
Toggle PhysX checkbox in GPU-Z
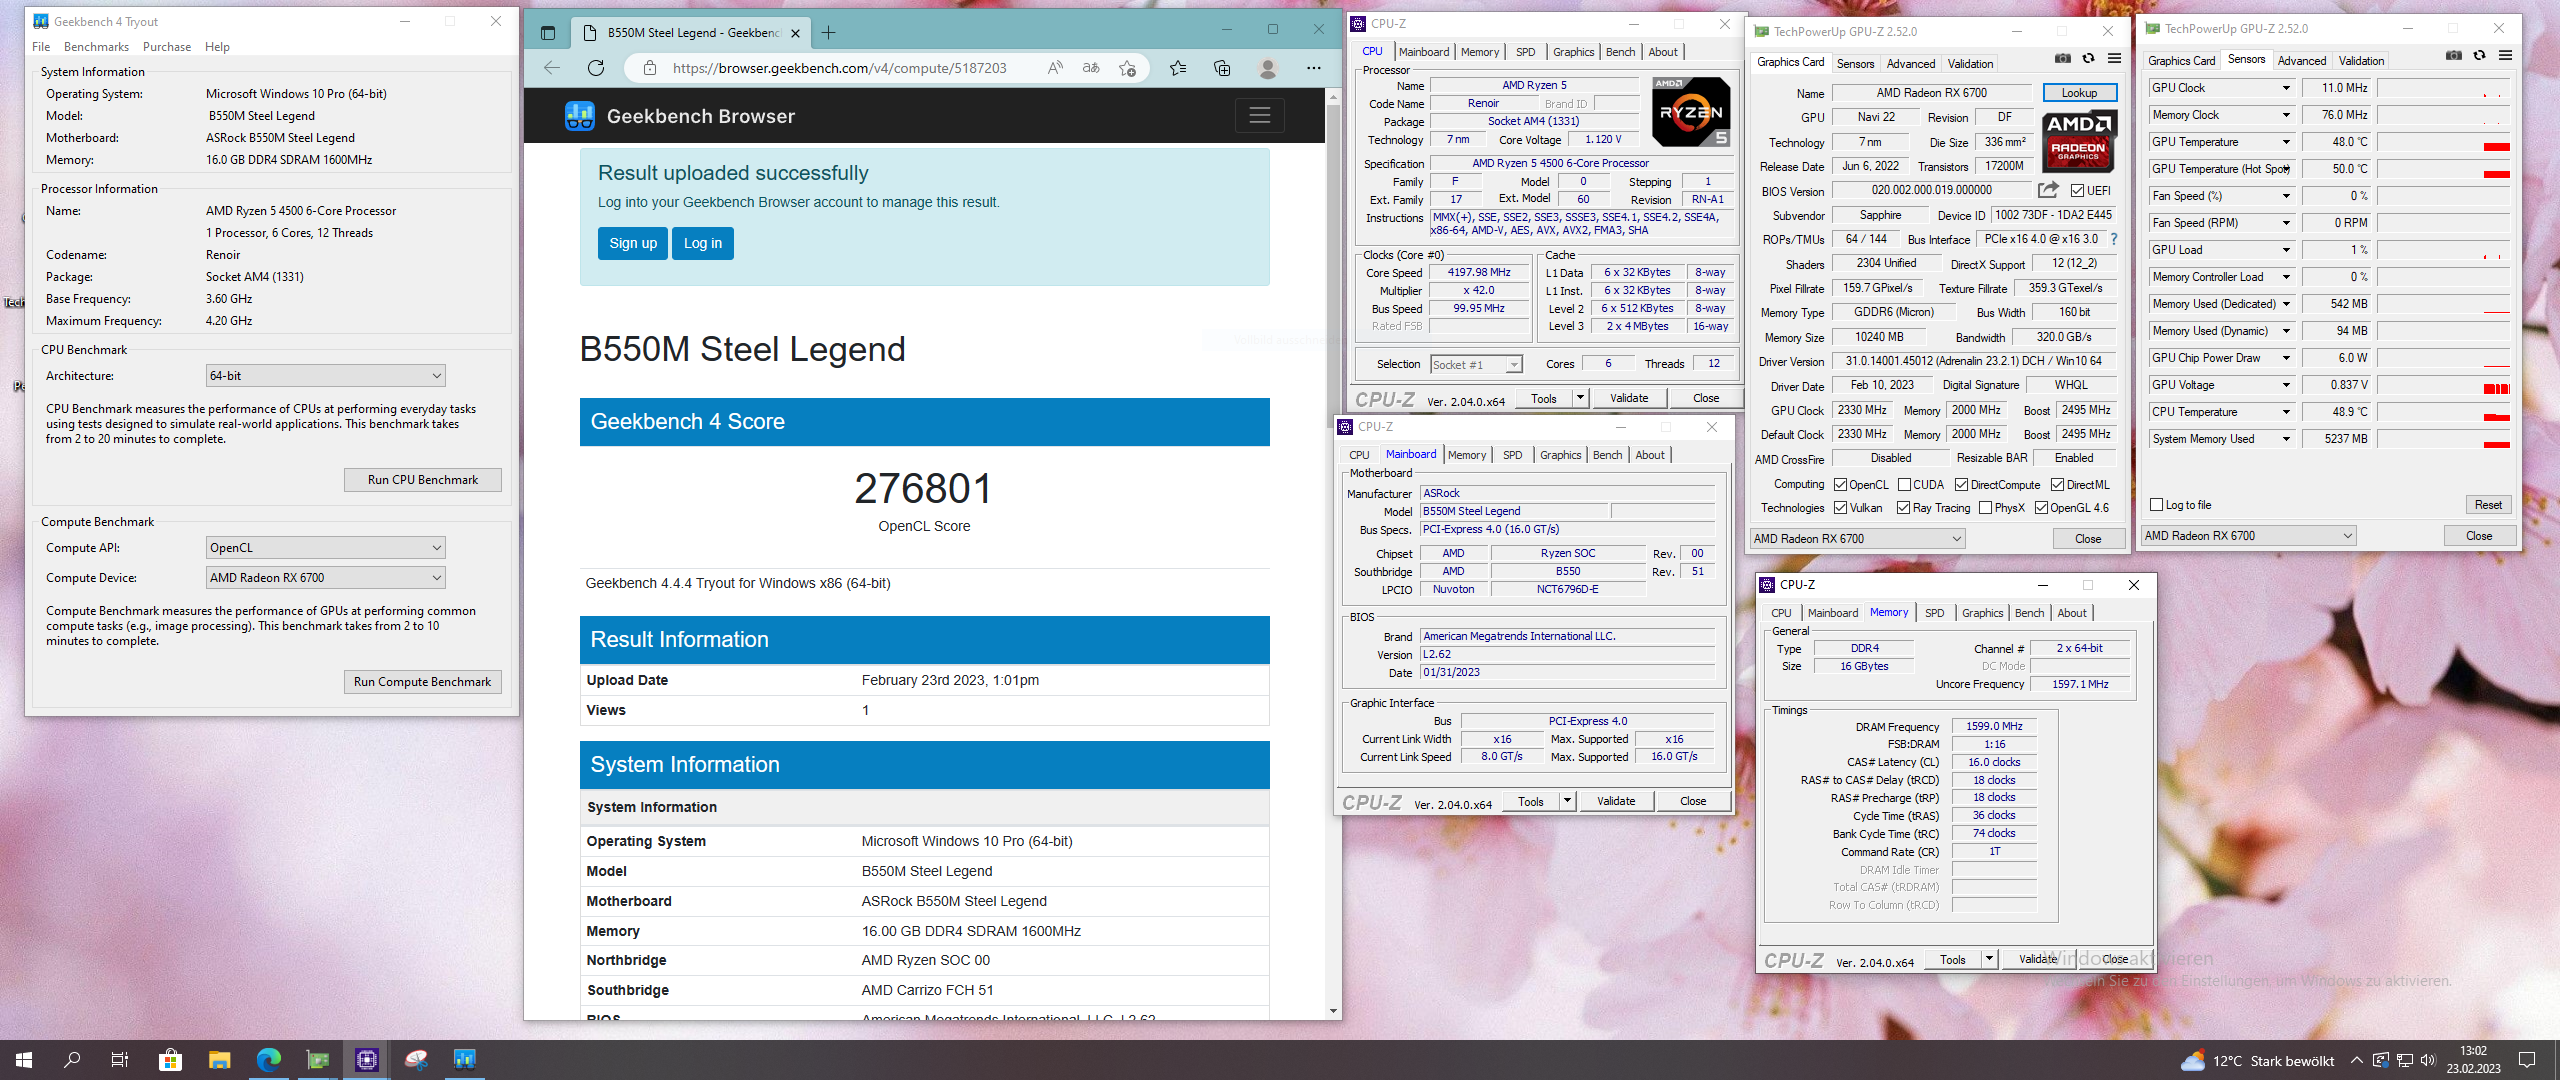(x=1985, y=508)
